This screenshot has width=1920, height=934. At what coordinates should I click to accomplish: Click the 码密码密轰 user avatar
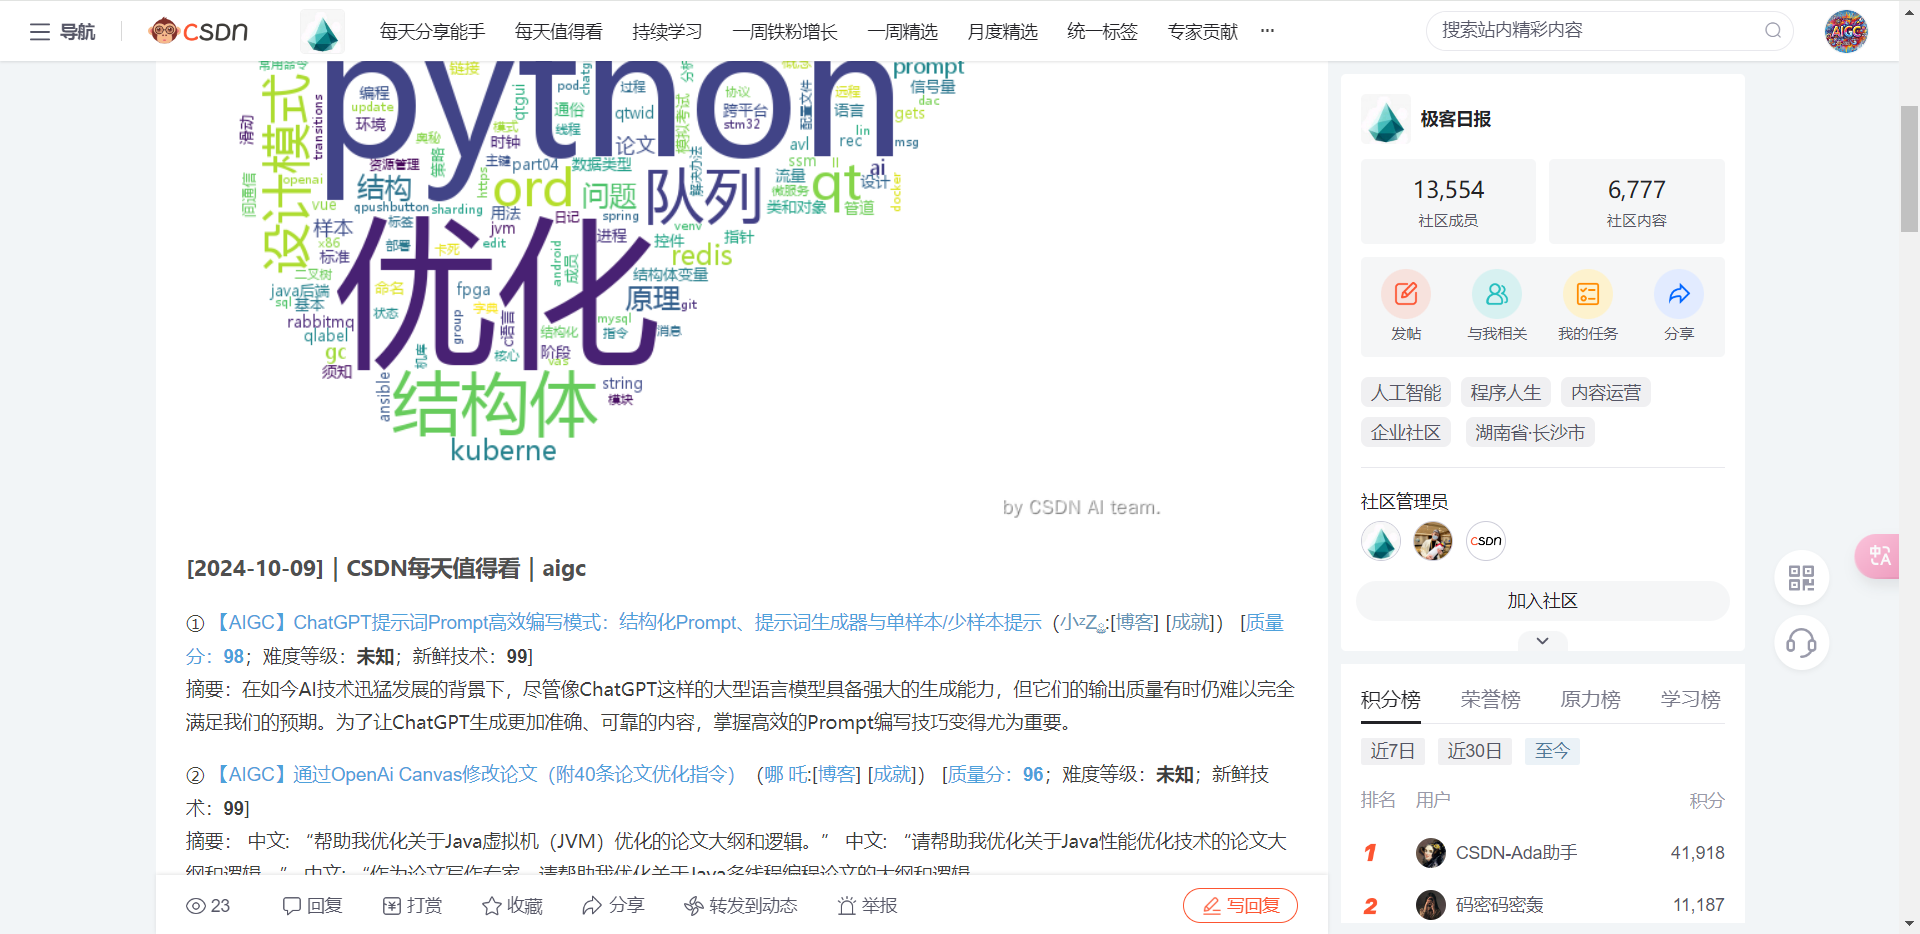[1431, 905]
